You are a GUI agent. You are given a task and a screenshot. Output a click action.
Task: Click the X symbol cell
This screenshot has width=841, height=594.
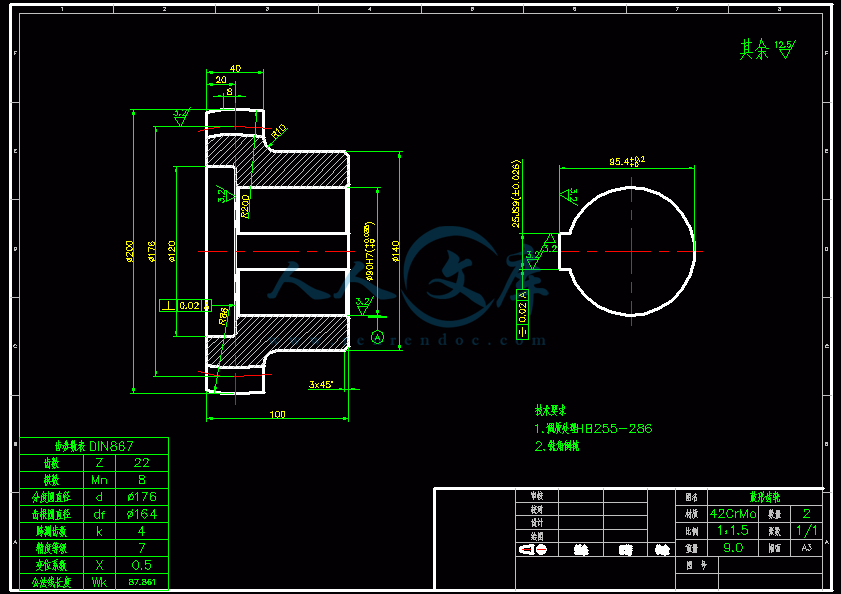pyautogui.click(x=99, y=565)
